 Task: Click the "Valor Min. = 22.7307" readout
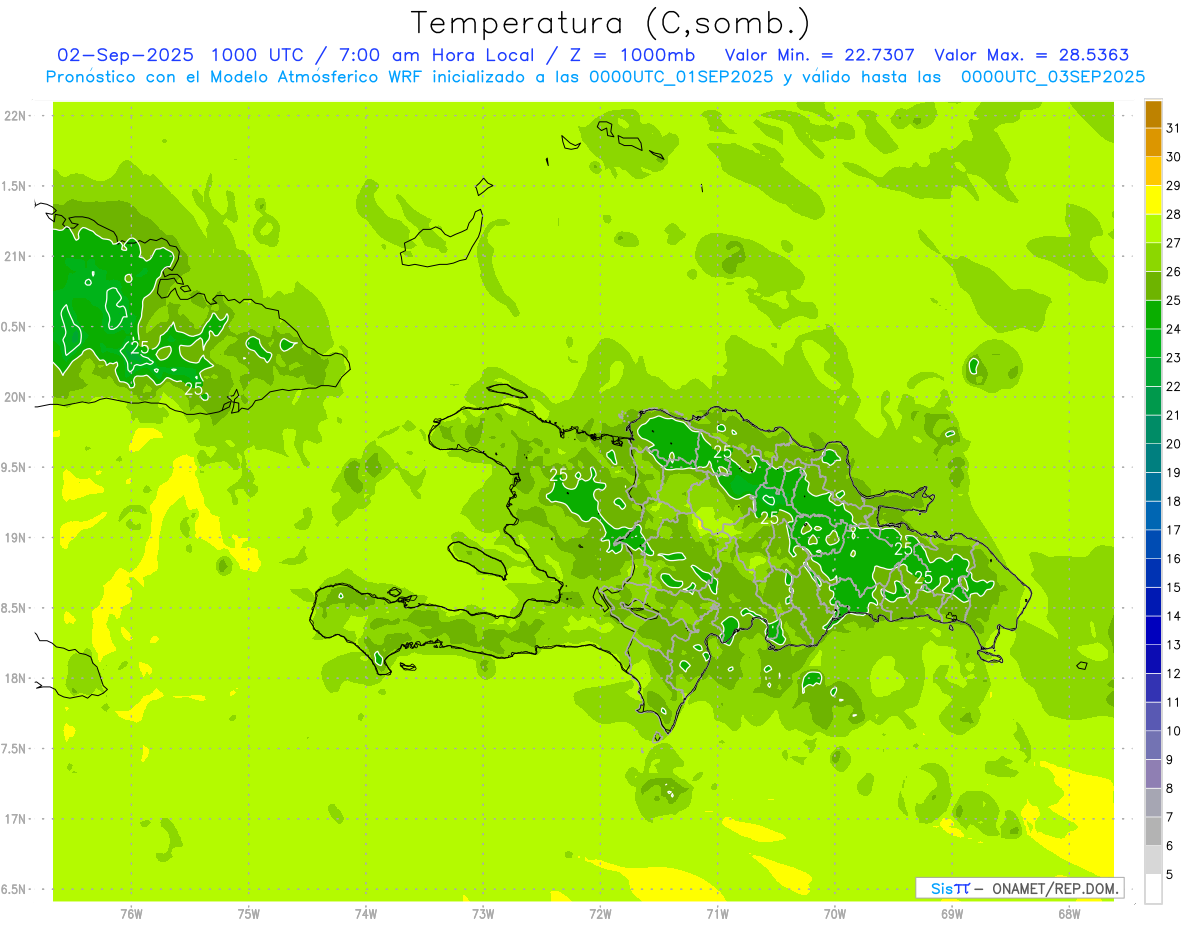819,56
